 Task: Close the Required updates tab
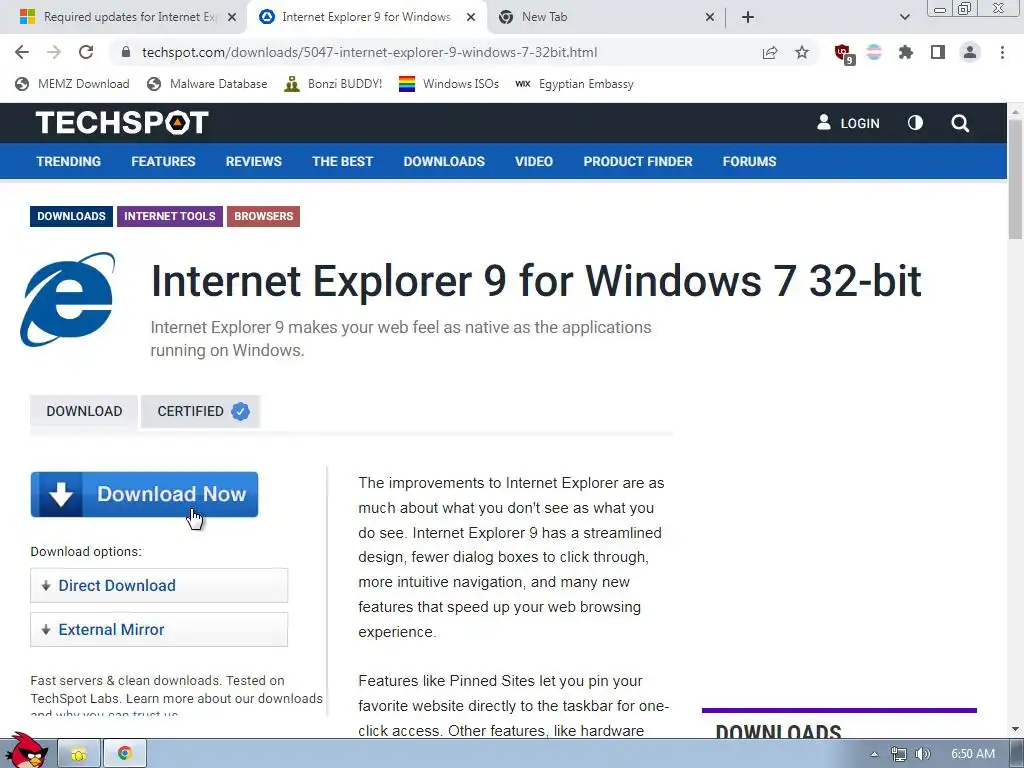coord(232,17)
